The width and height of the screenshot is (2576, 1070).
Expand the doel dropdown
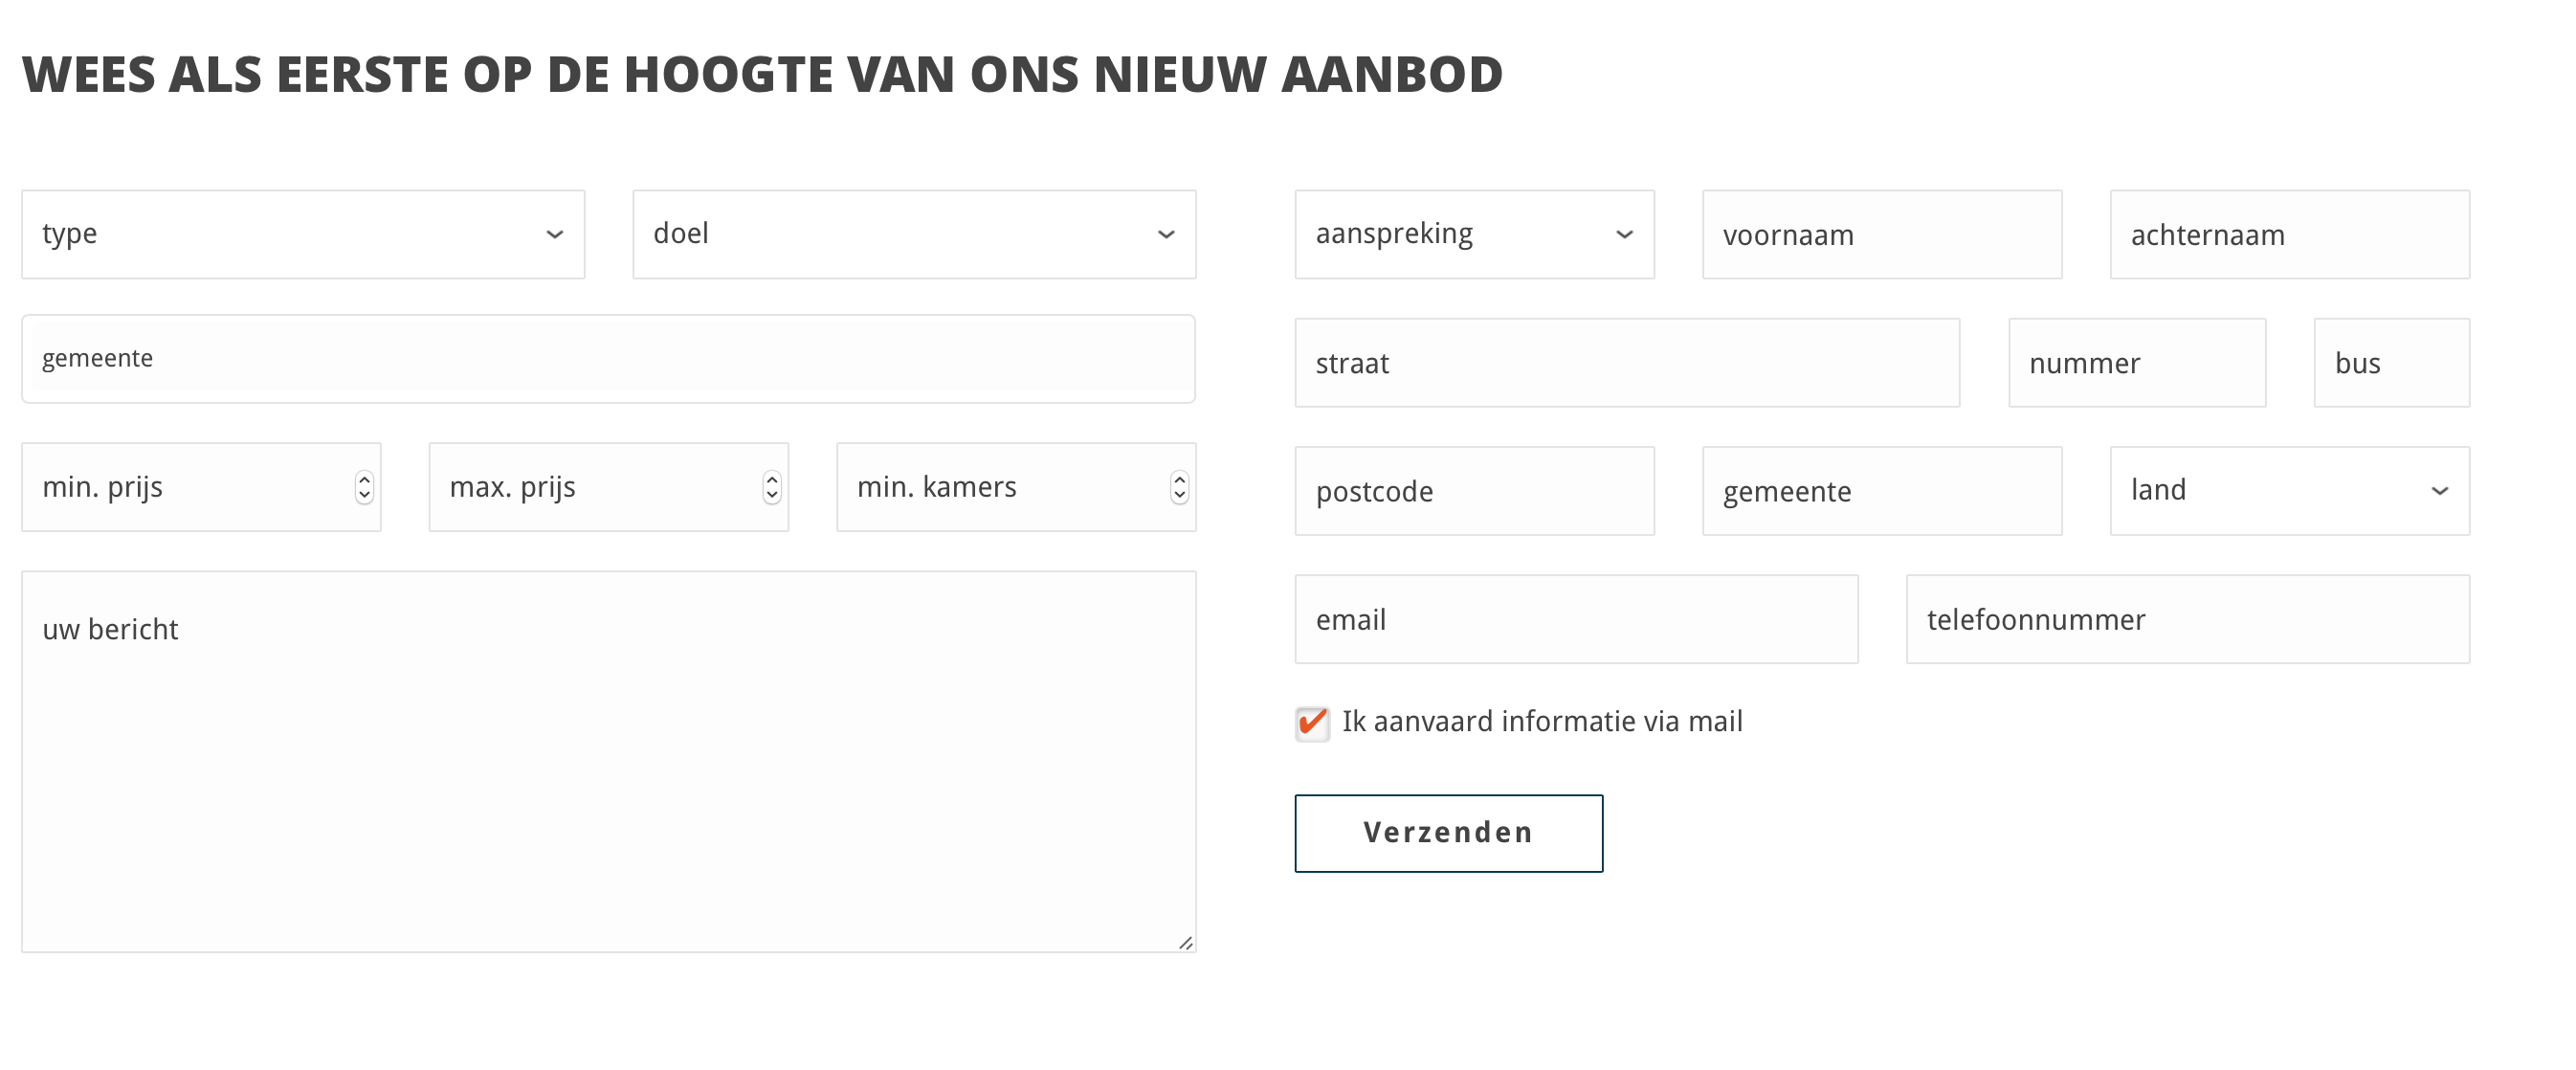coord(914,234)
